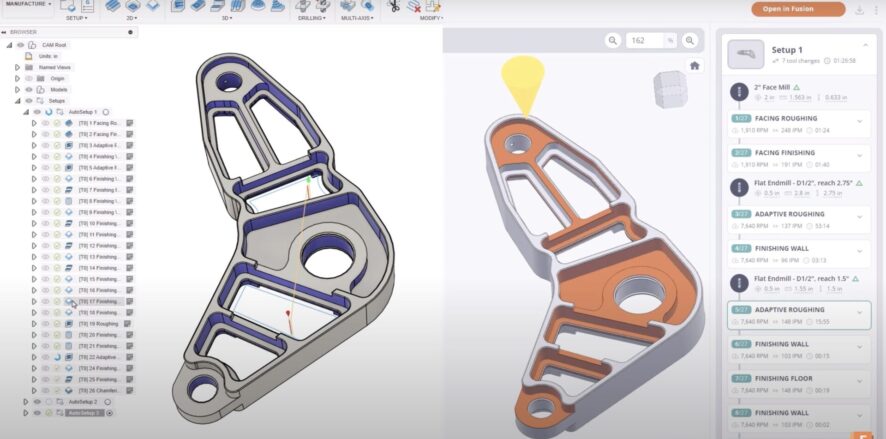Image resolution: width=886 pixels, height=439 pixels.
Task: Click the BROWSER panel options dot
Action: 131,32
